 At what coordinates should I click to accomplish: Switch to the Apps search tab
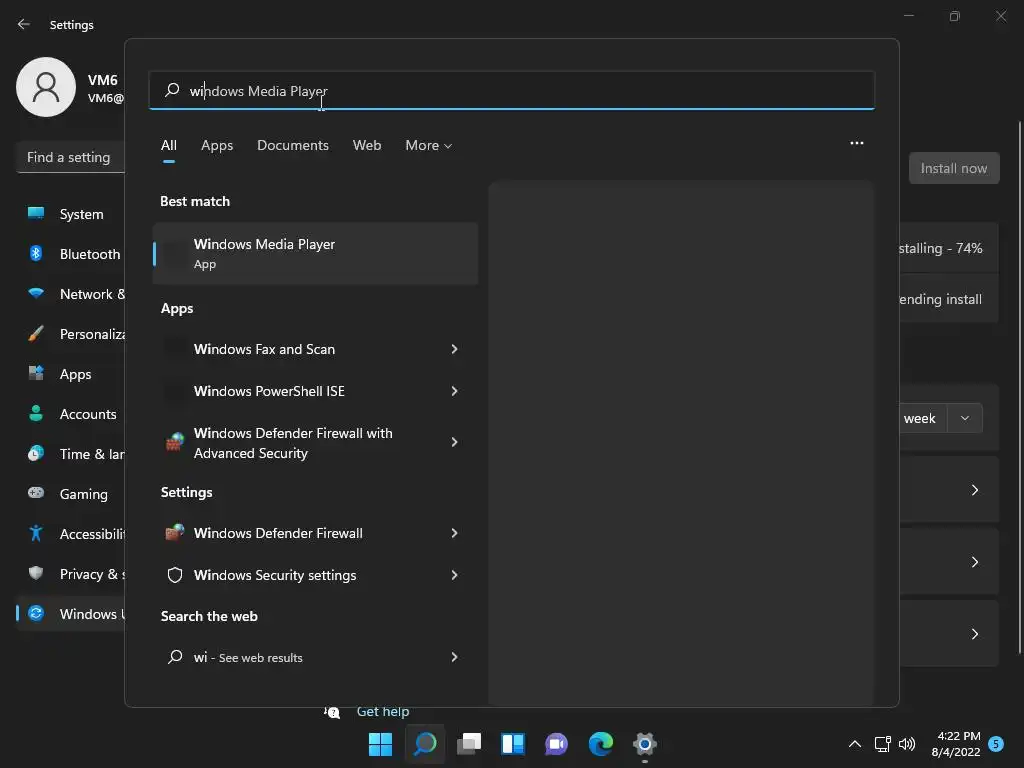point(217,145)
